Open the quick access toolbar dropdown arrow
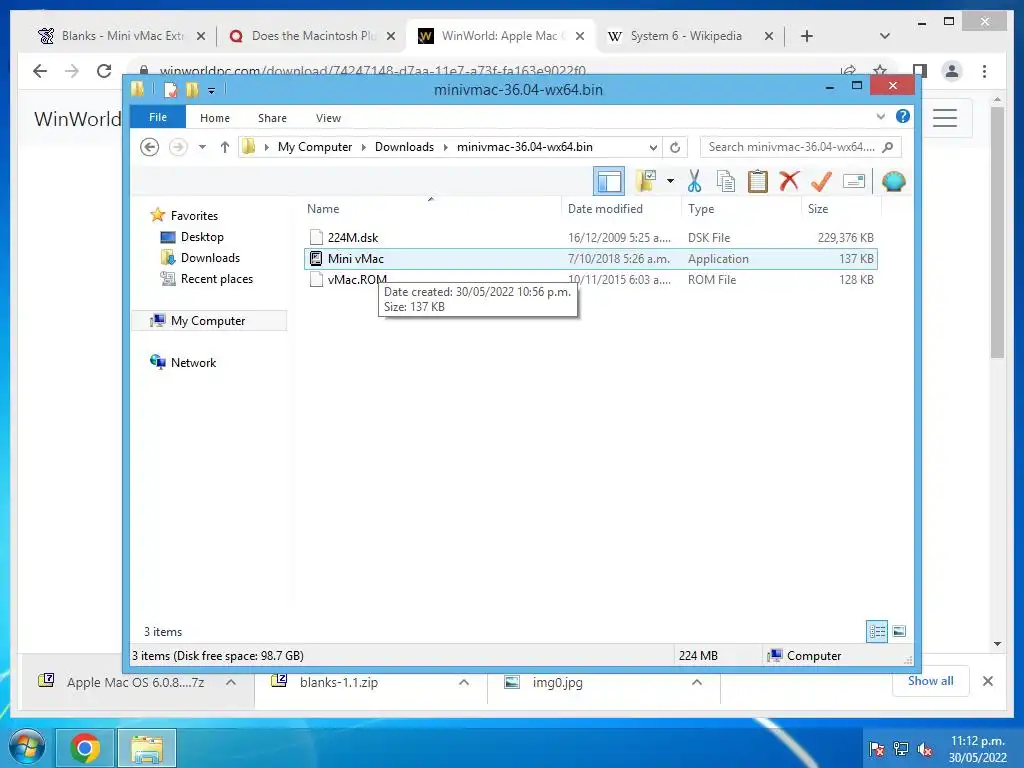Image resolution: width=1024 pixels, height=768 pixels. (x=211, y=91)
